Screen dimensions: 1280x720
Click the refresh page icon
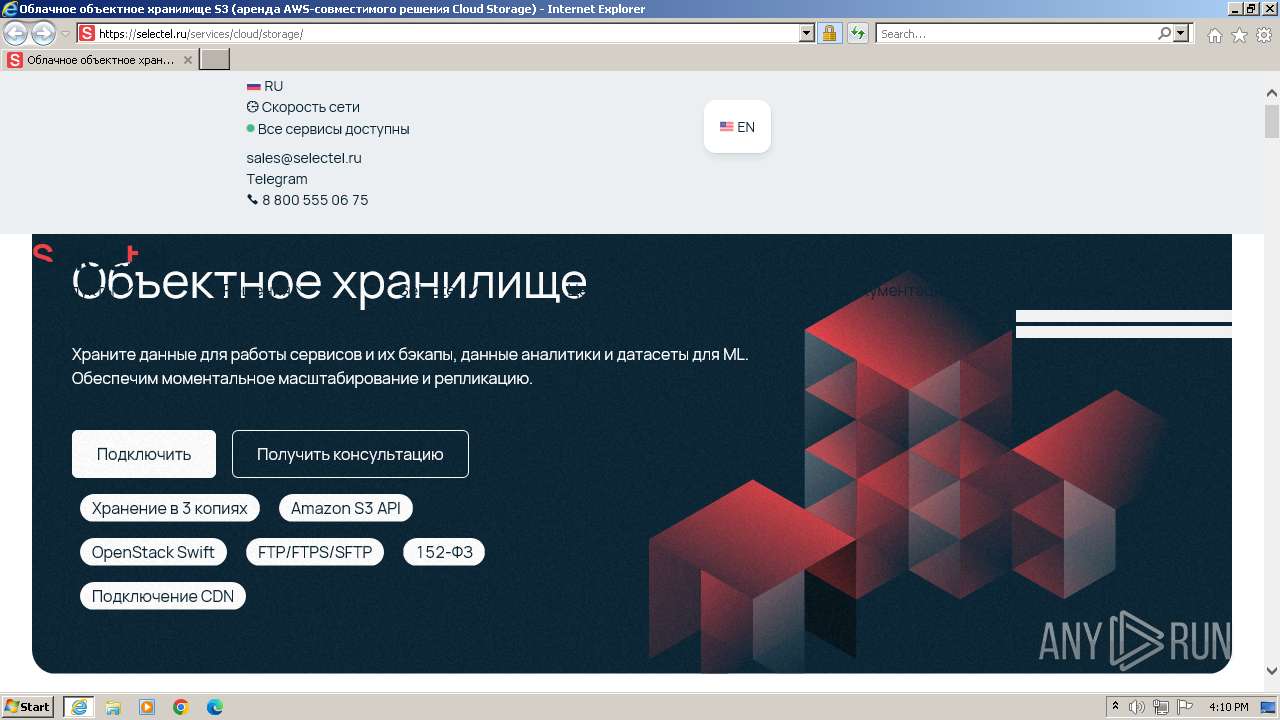point(857,33)
